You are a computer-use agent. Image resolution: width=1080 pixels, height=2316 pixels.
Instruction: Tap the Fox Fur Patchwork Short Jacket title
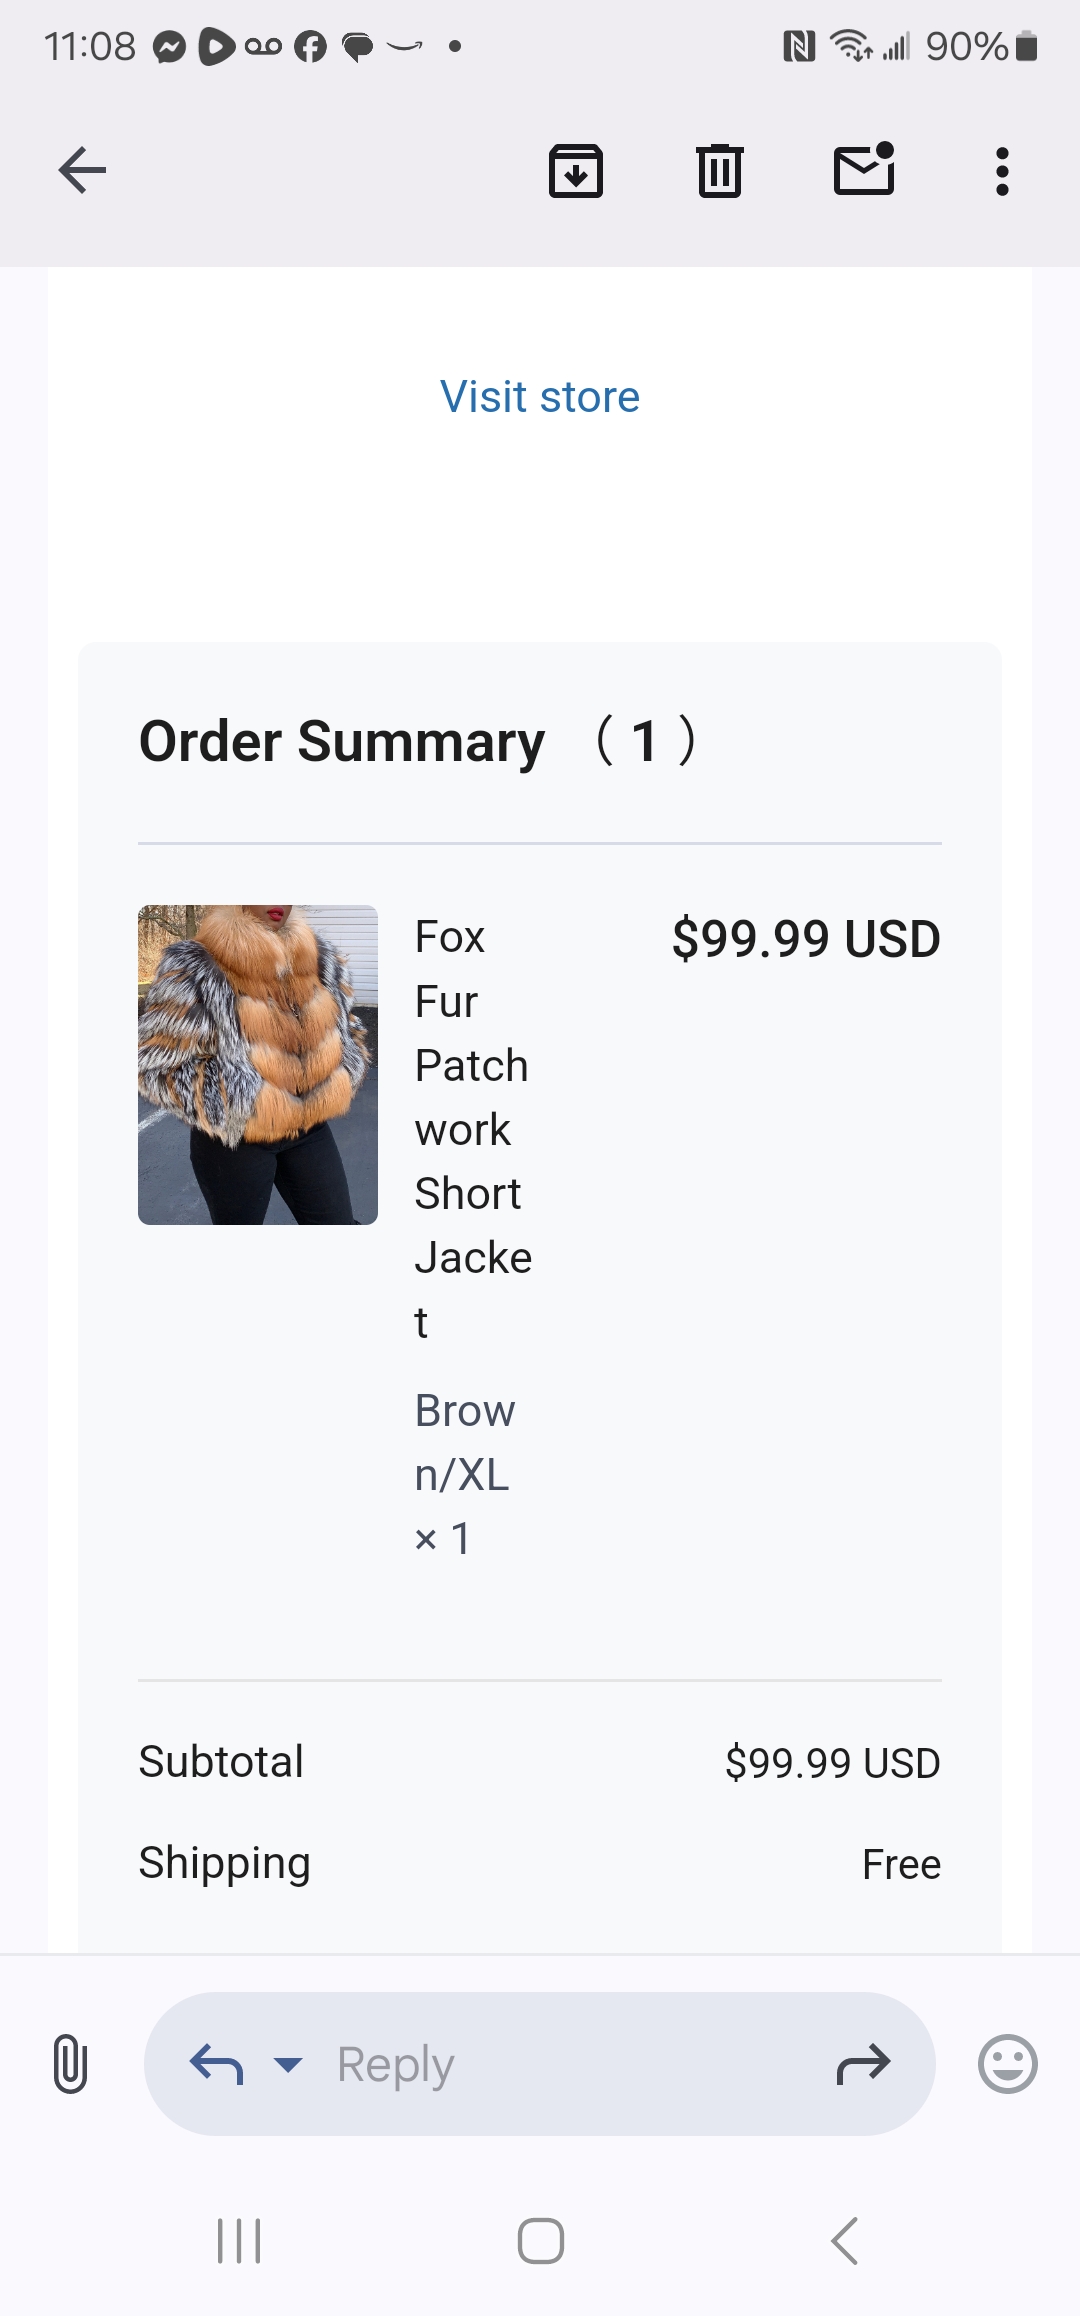point(473,1129)
